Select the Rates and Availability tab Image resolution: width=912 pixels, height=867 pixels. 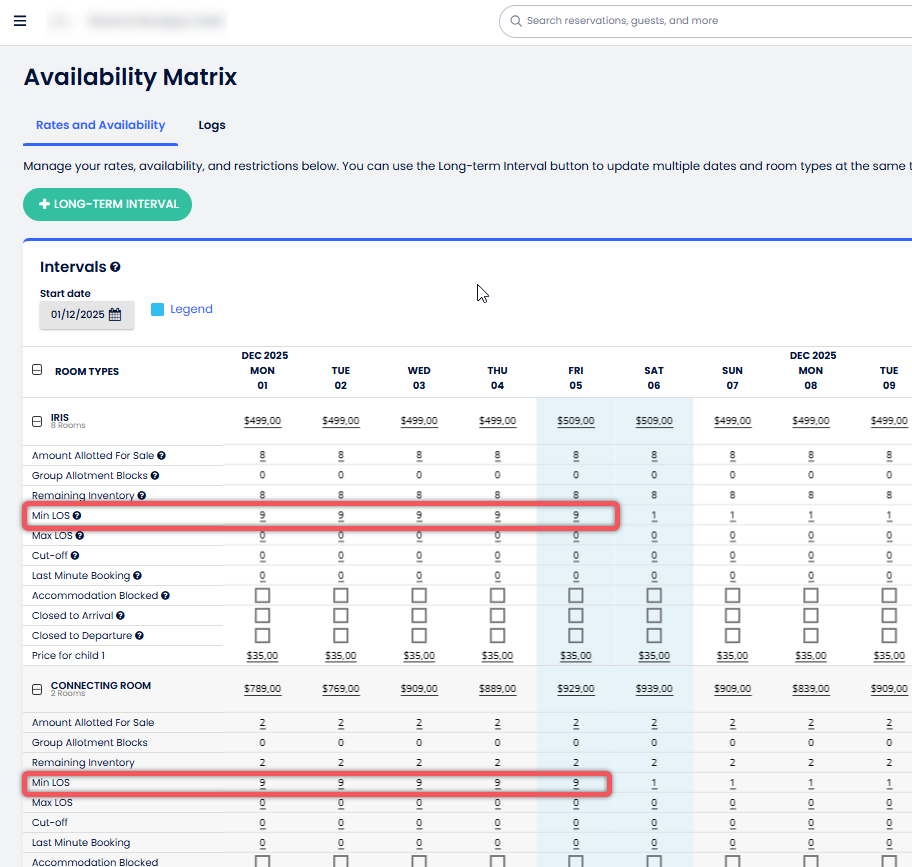pyautogui.click(x=100, y=125)
